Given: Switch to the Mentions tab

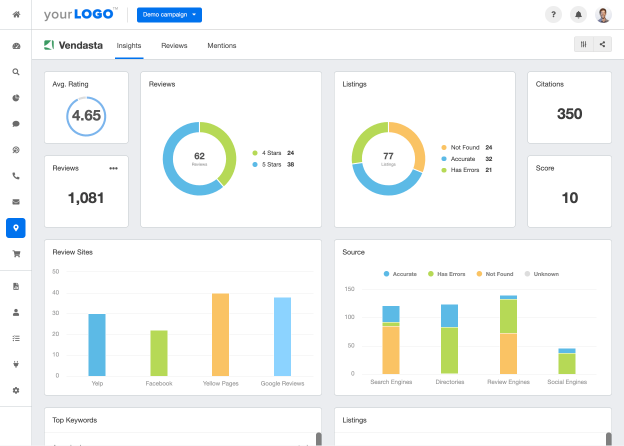Looking at the screenshot, I should [x=222, y=46].
